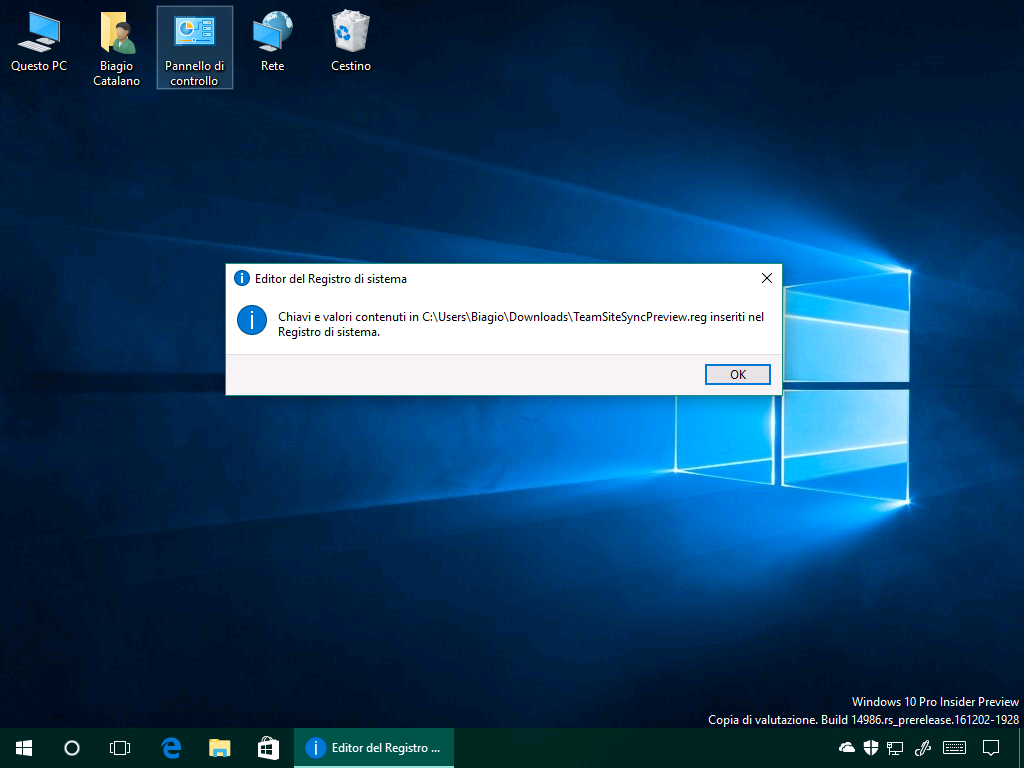This screenshot has width=1024, height=768.
Task: Select the Cestino recycle bin icon
Action: click(x=351, y=42)
